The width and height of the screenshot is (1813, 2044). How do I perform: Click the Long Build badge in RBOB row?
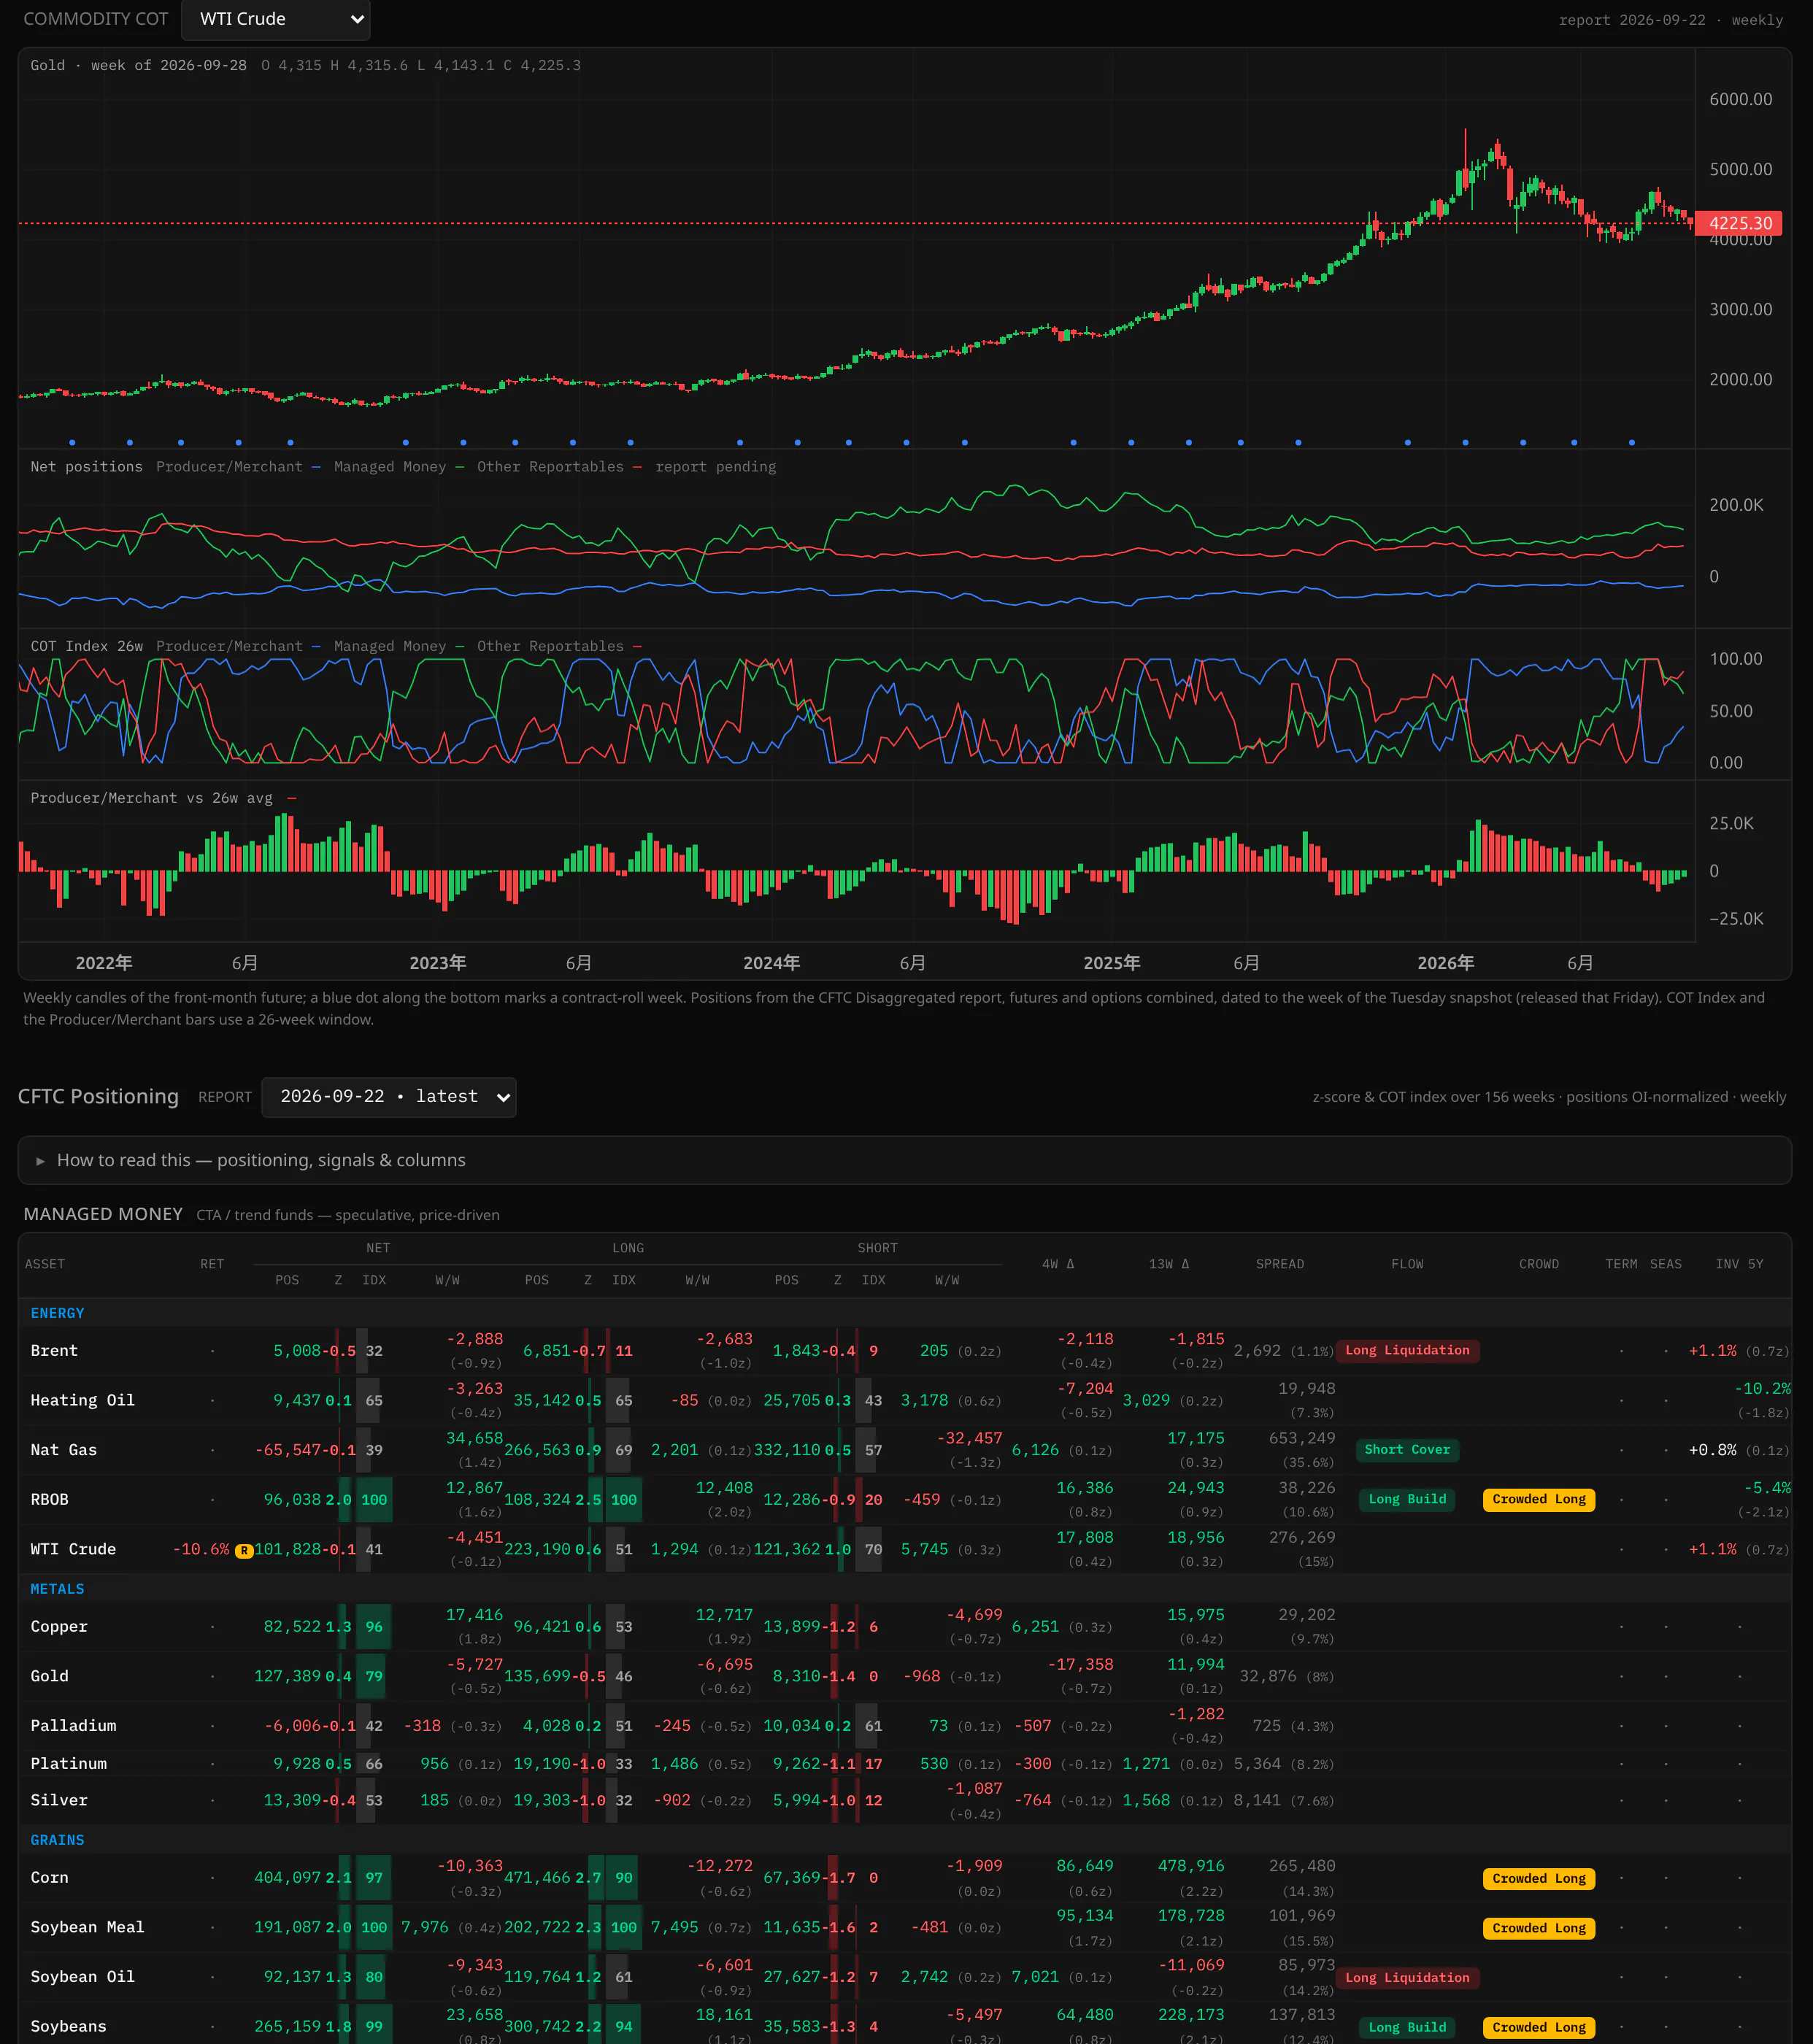1407,1500
